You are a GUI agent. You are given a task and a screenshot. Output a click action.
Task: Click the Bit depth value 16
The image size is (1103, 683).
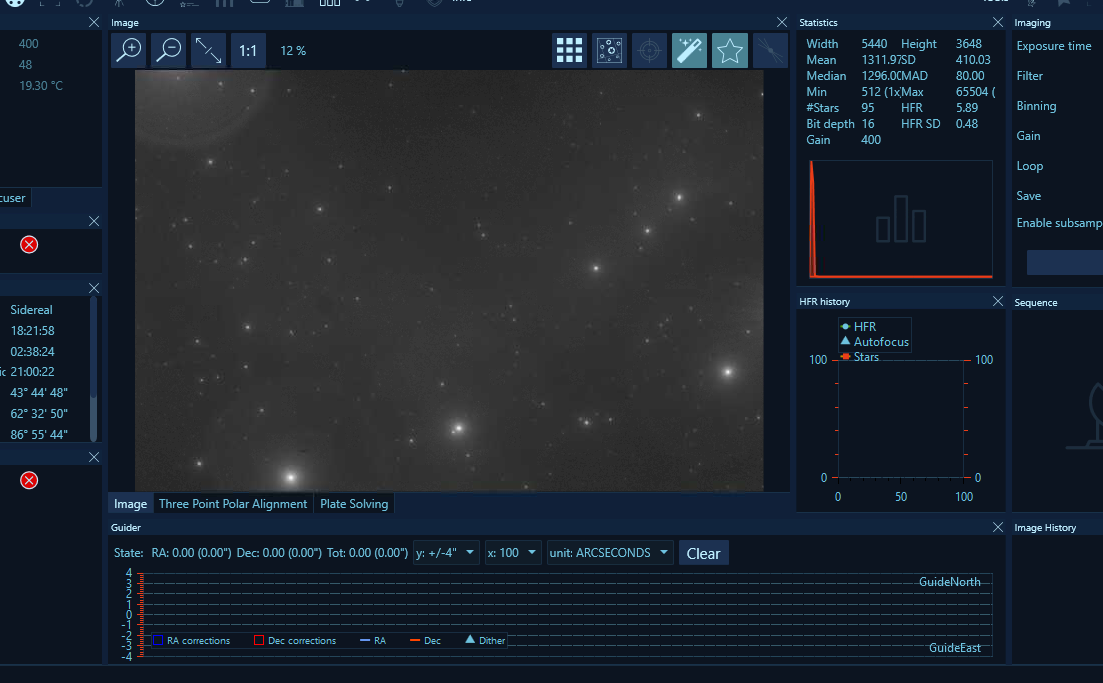click(x=868, y=124)
